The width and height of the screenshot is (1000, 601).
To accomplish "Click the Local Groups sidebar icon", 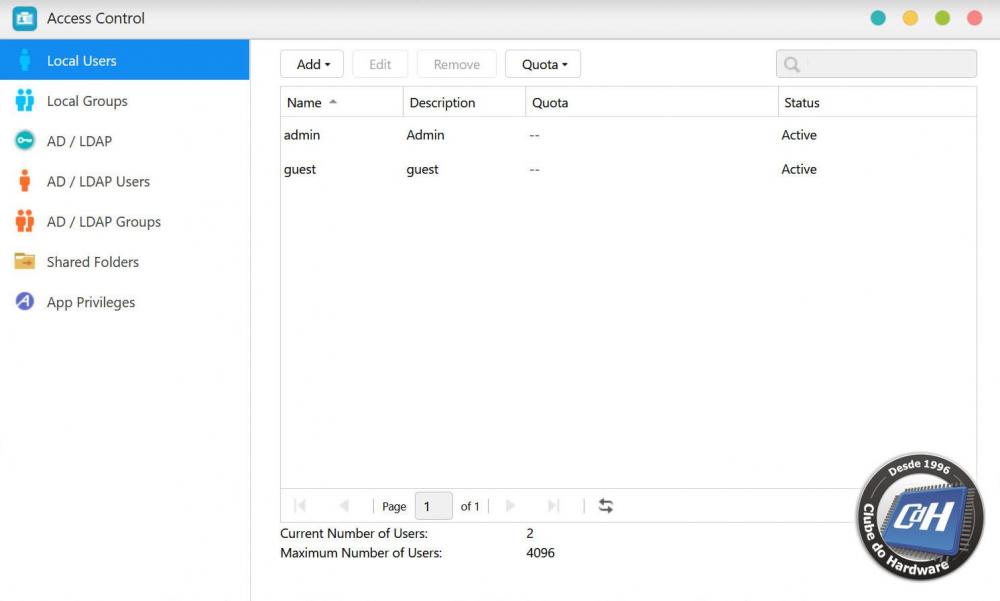I will click(25, 101).
